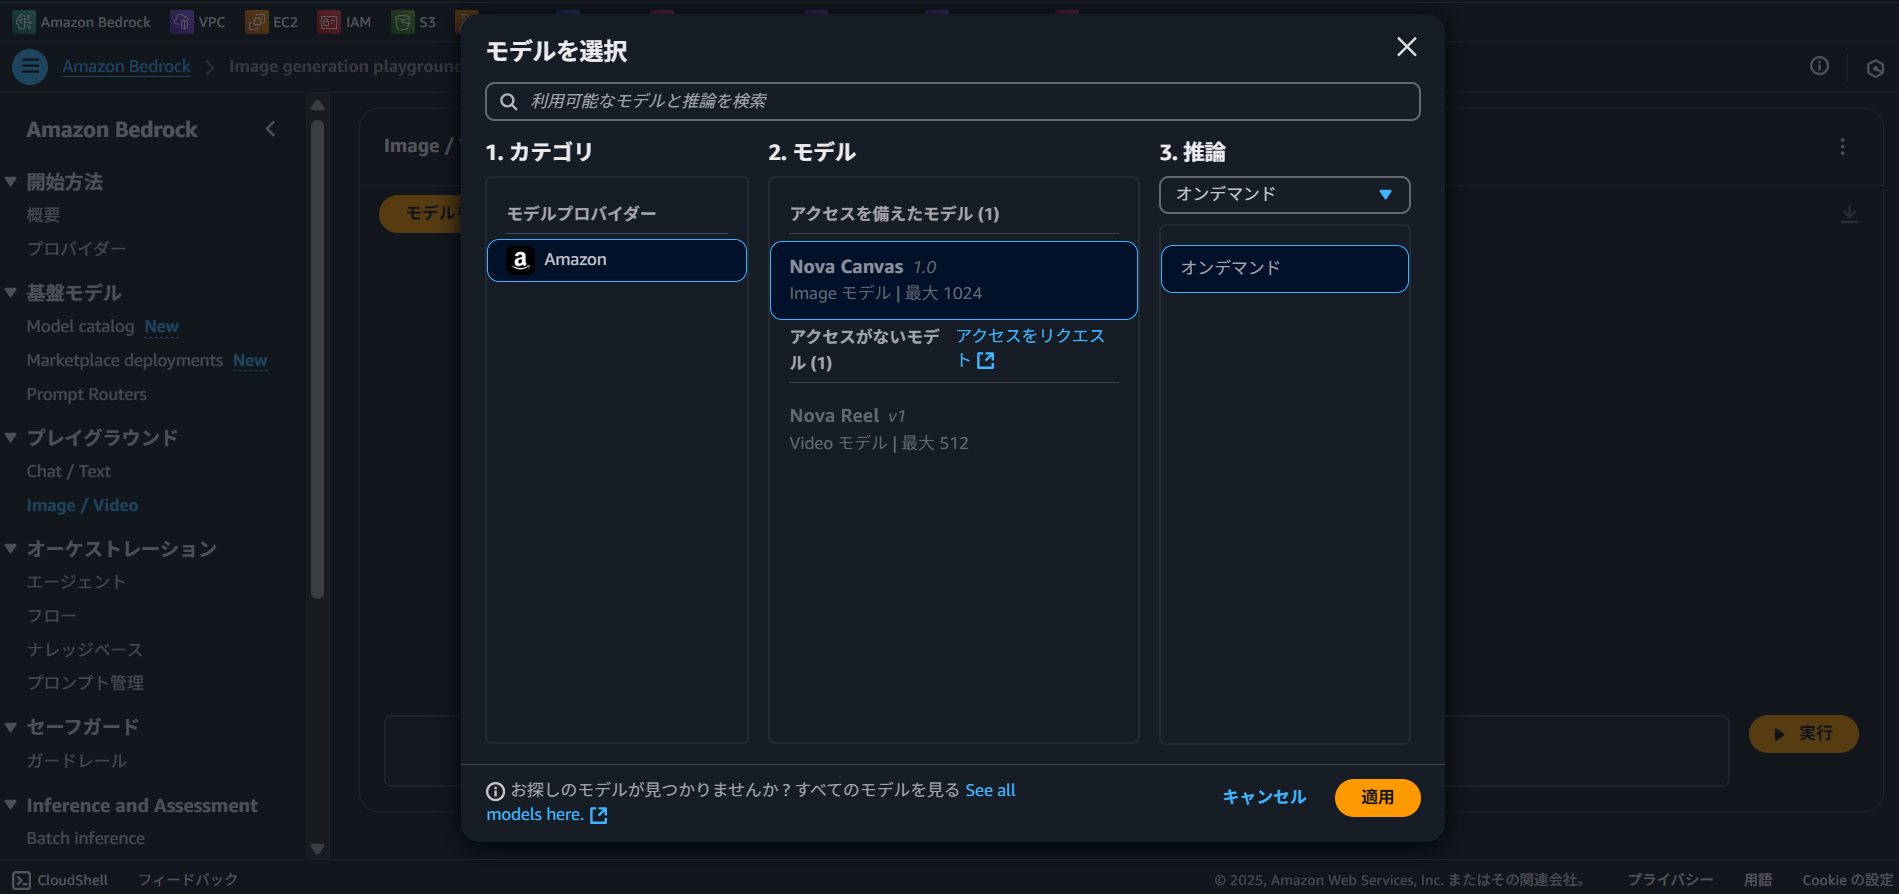Open Prompt Routers in sidebar
Image resolution: width=1899 pixels, height=894 pixels.
coord(86,395)
